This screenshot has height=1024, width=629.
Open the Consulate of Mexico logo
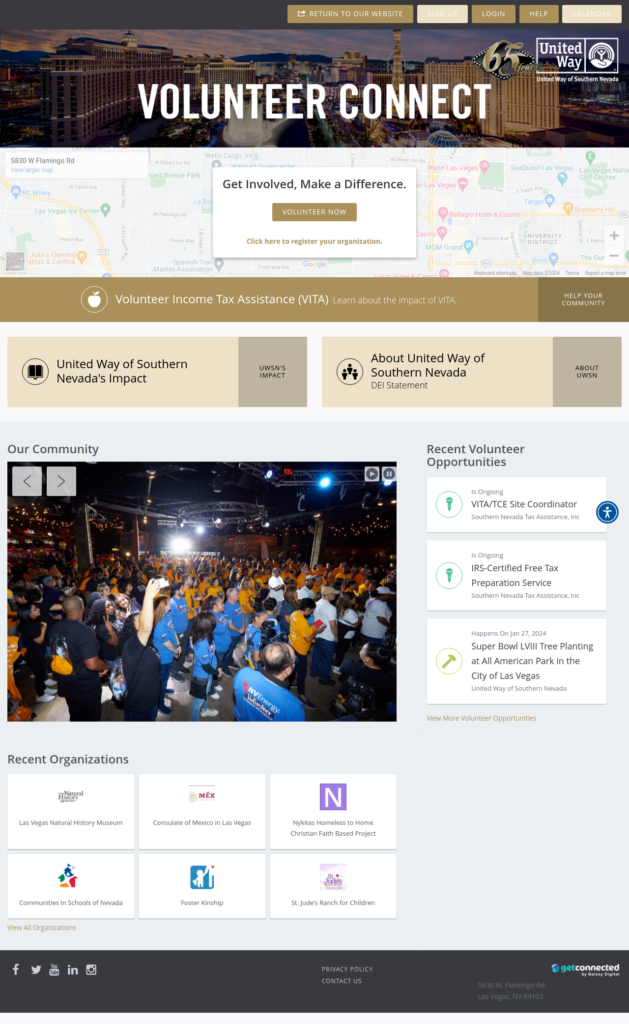pyautogui.click(x=202, y=795)
